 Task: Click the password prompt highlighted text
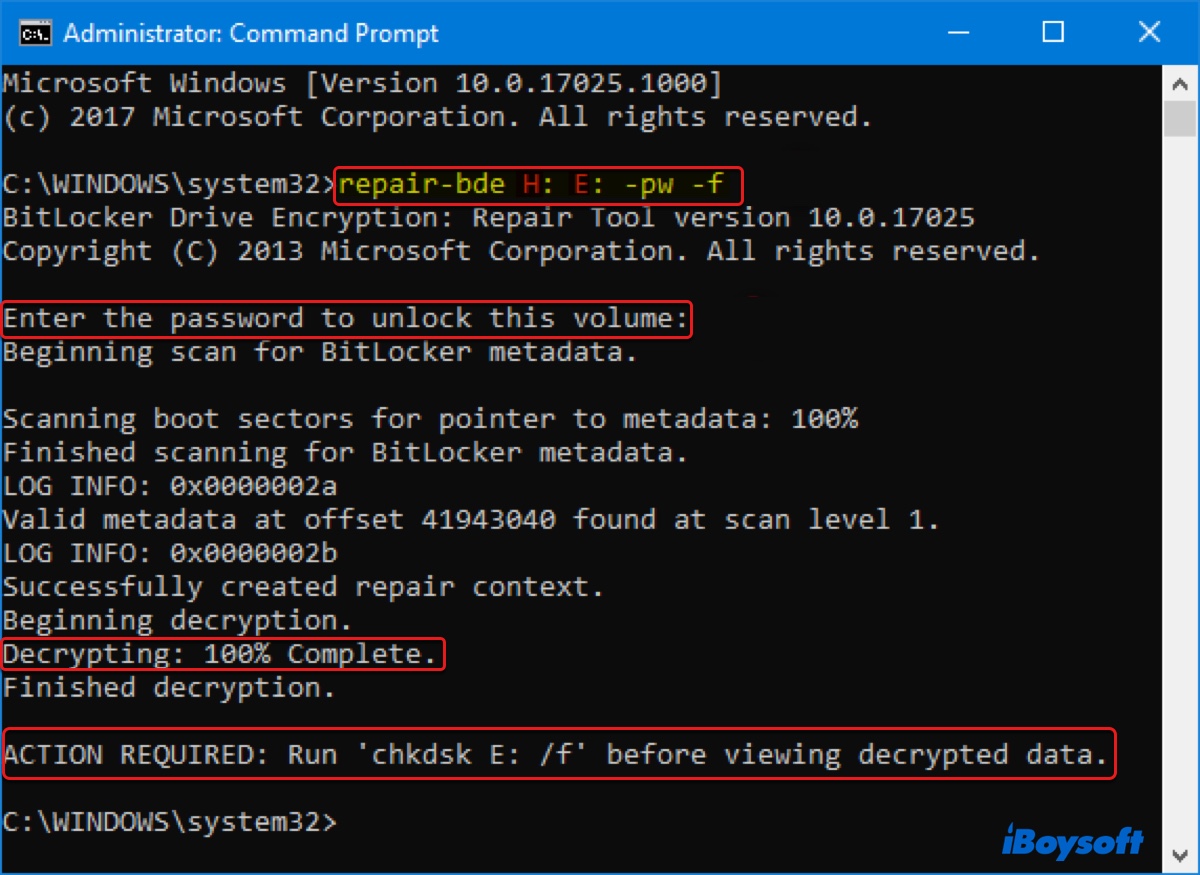pyautogui.click(x=345, y=318)
